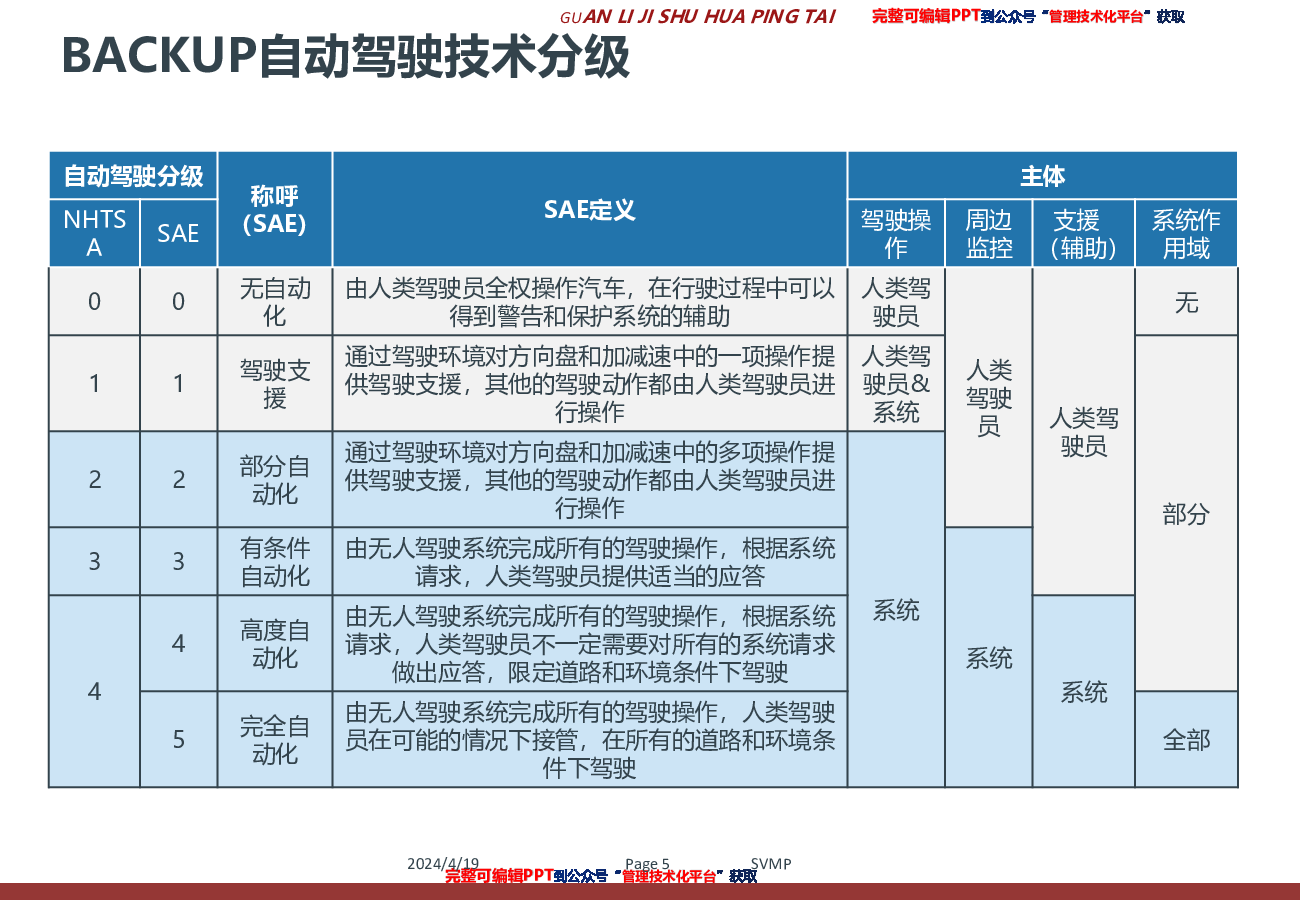Click the 周边监控 column header
1300x900 pixels.
pyautogui.click(x=989, y=233)
